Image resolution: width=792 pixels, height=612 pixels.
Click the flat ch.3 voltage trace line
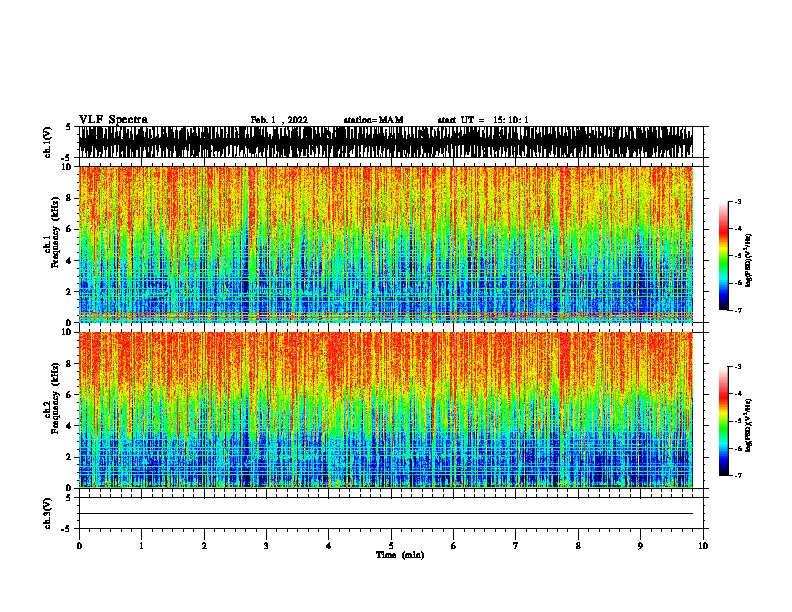[x=385, y=514]
